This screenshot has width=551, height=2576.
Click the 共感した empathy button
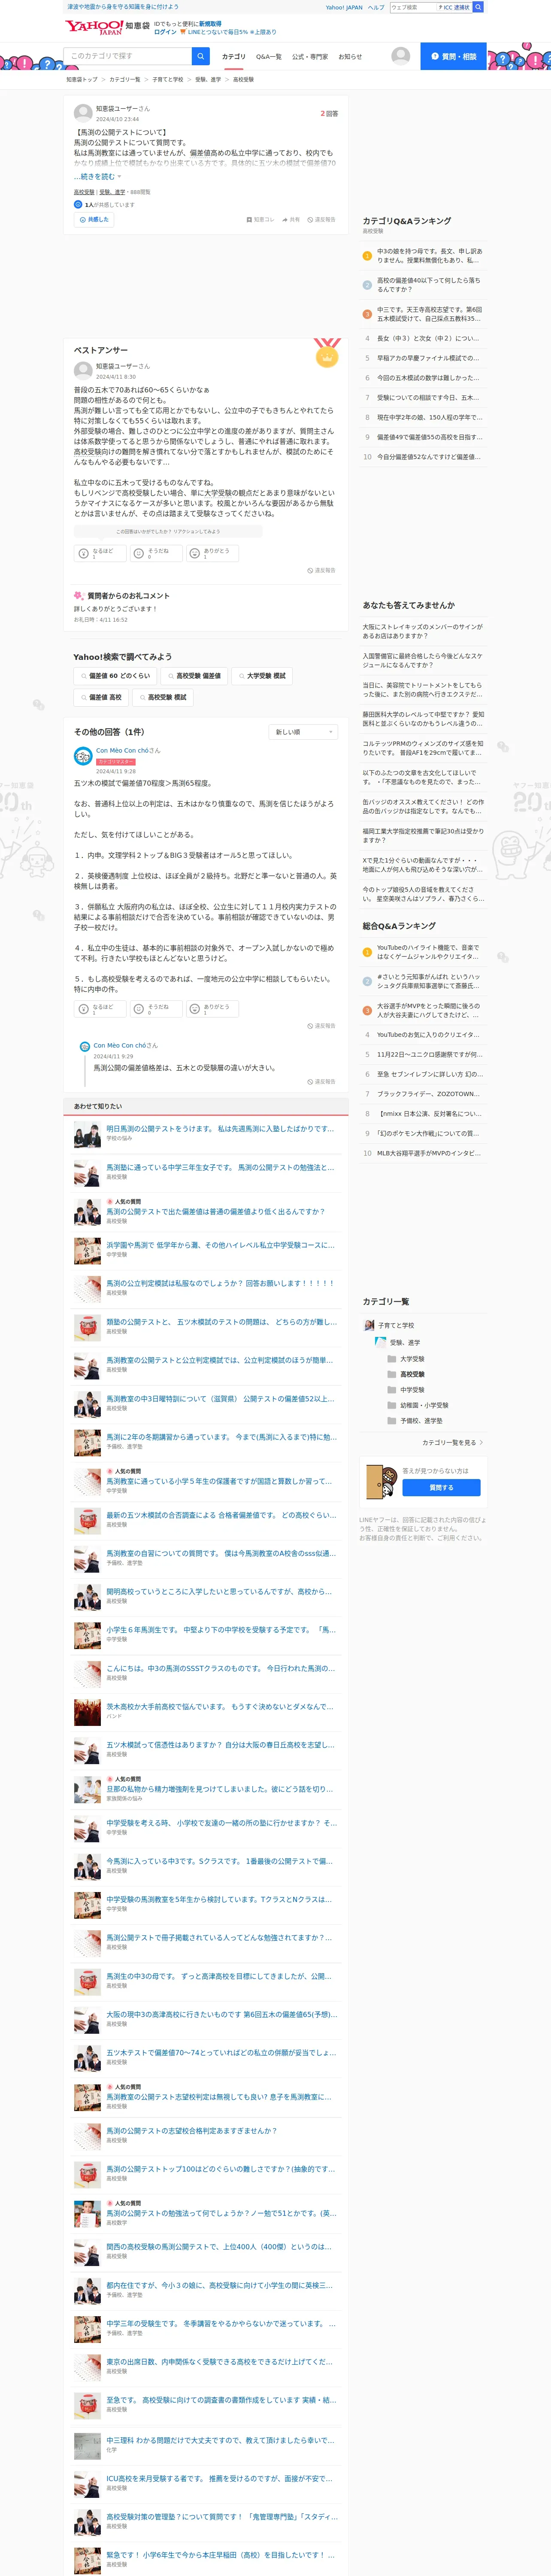pyautogui.click(x=94, y=219)
